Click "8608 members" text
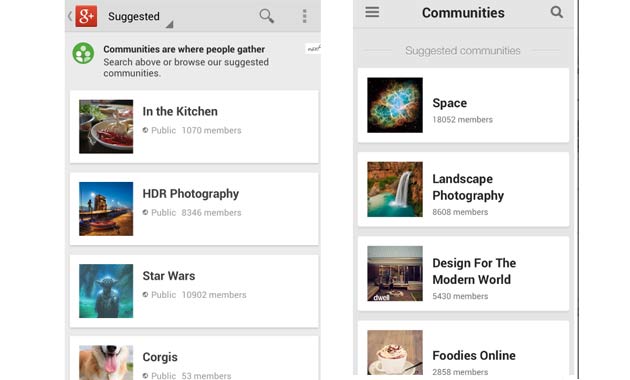Screen dimensions: 630x380 coord(460,212)
